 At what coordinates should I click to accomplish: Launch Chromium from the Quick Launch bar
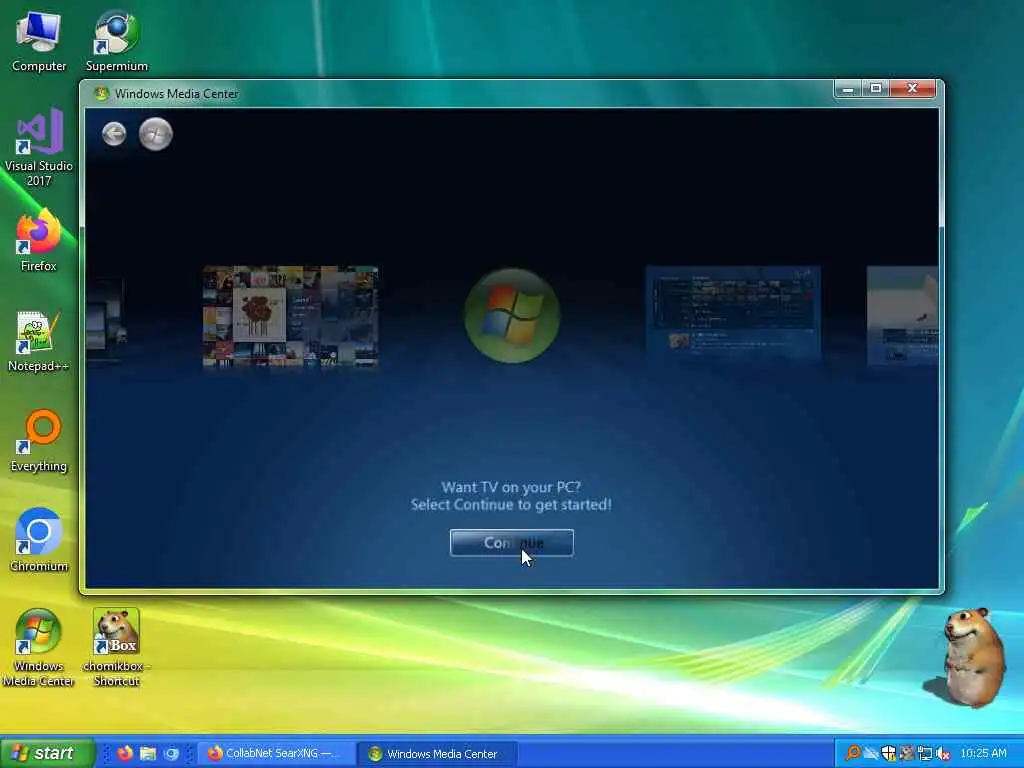tap(171, 753)
